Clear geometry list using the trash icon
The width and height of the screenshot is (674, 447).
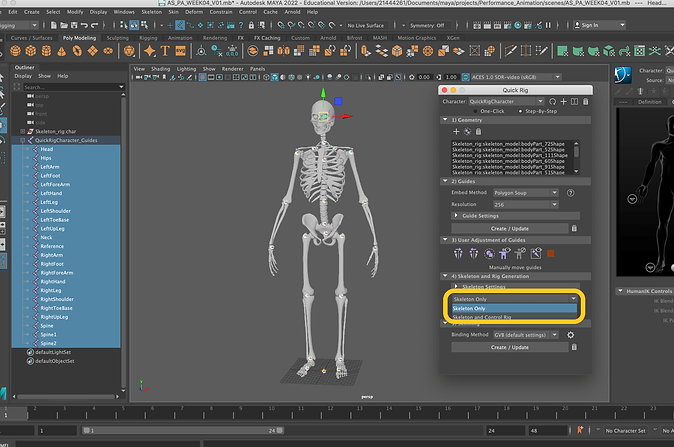click(478, 132)
